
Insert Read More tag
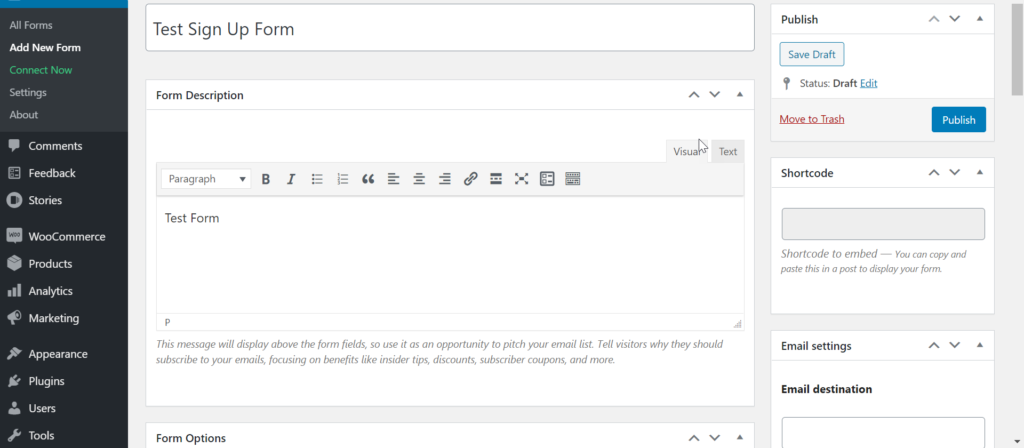pos(496,179)
